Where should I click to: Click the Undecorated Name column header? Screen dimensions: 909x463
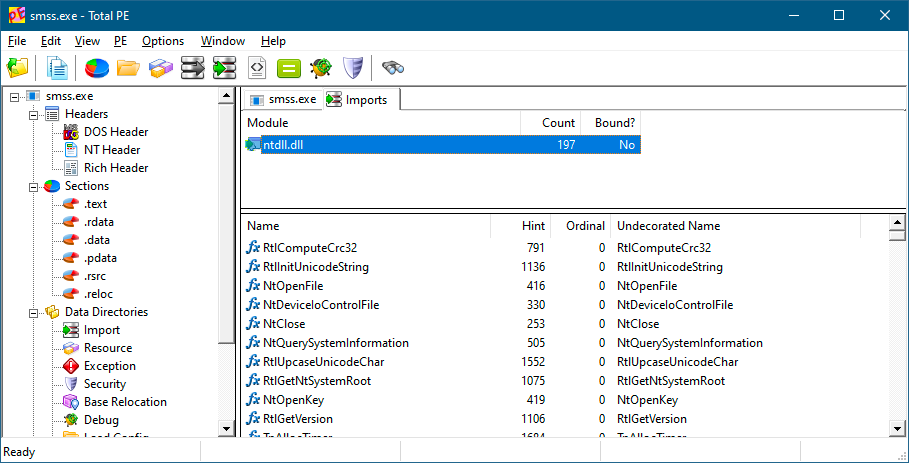pos(668,226)
